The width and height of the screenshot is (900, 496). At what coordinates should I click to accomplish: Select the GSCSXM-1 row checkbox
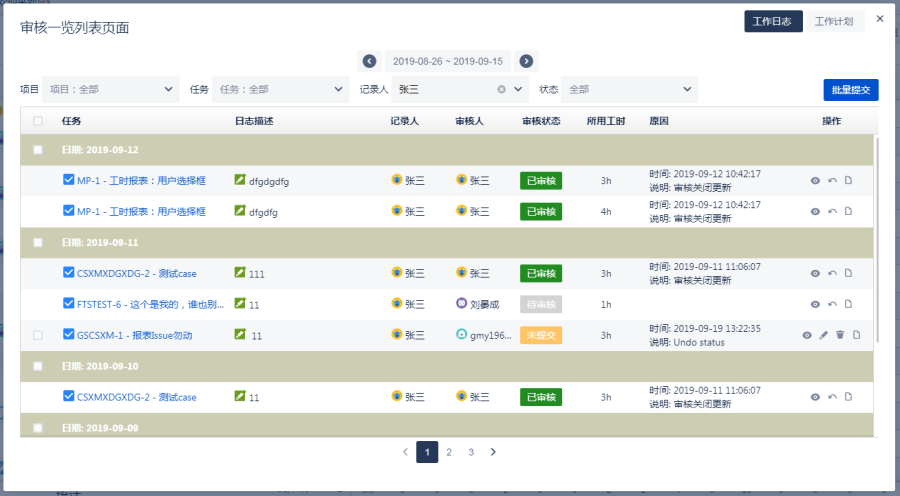[x=38, y=335]
